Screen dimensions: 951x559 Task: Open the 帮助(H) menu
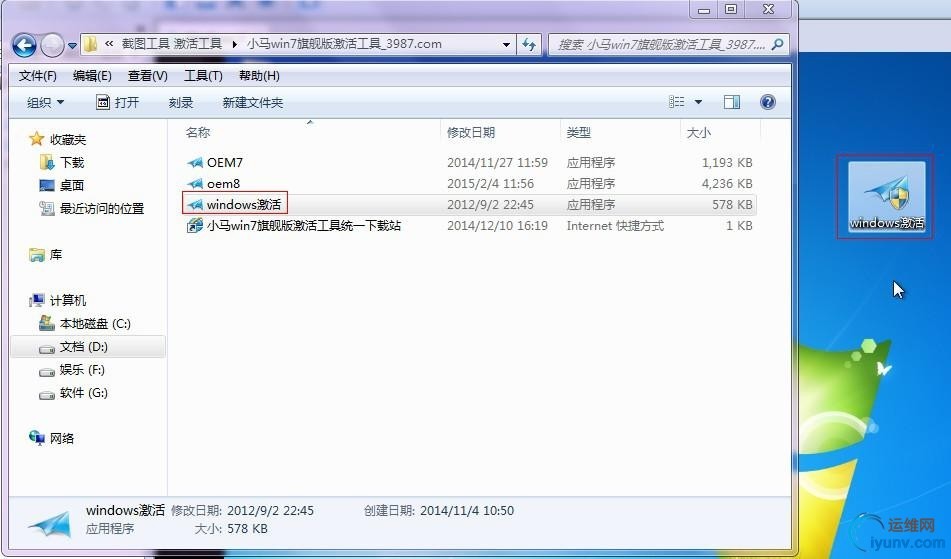(x=259, y=76)
